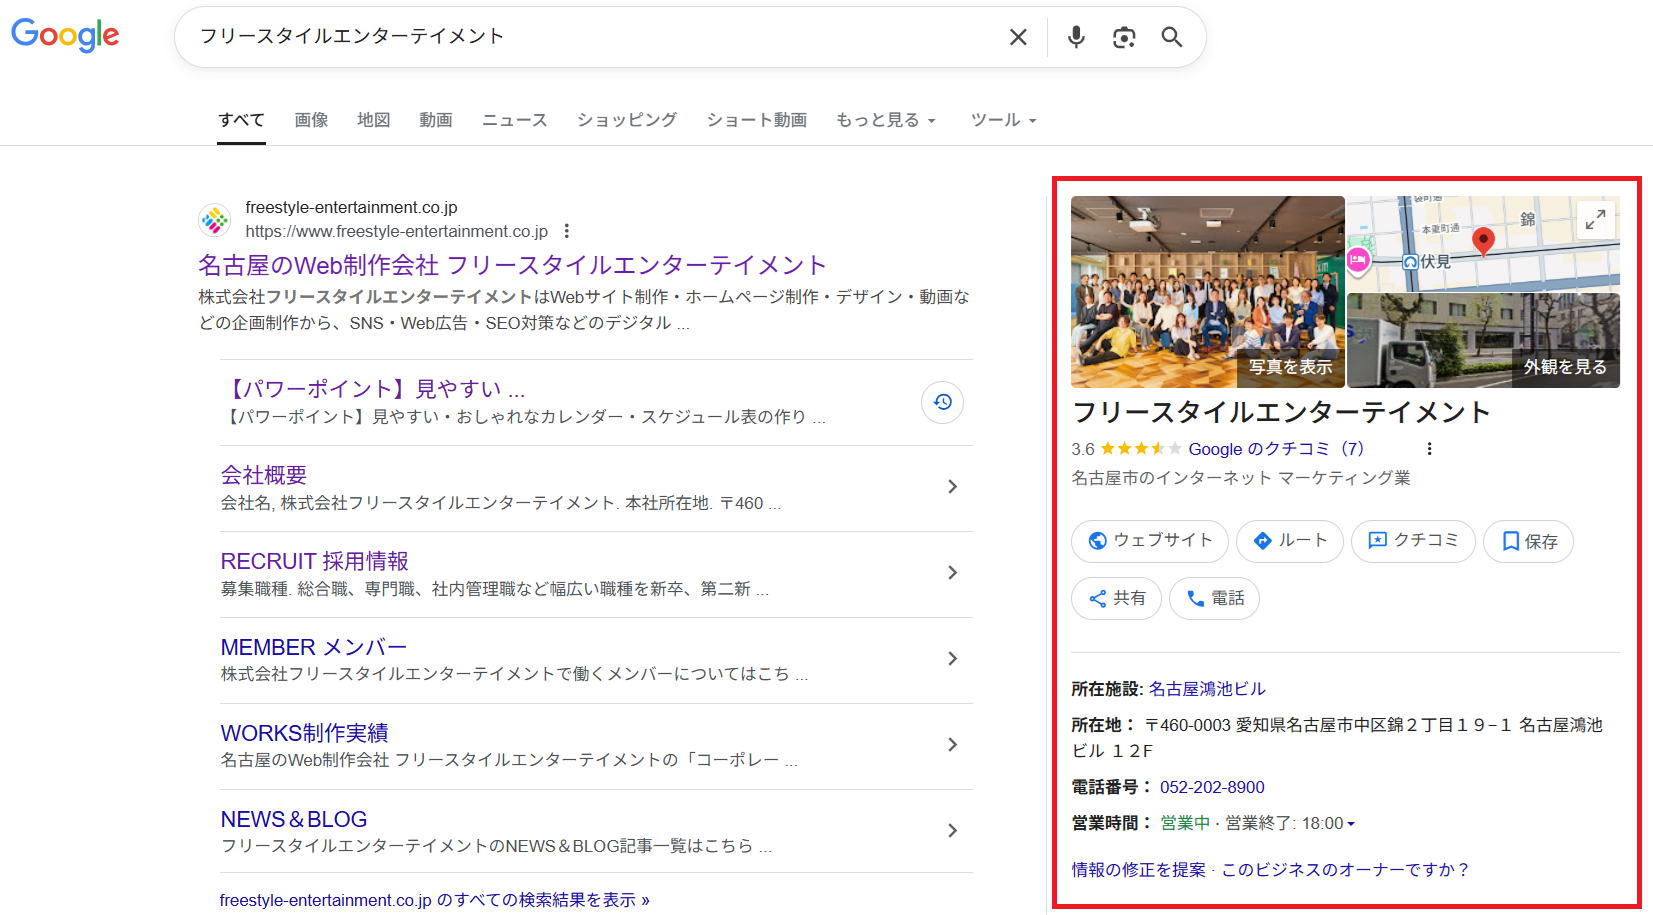Viewport: 1653px width, 915px height.
Task: Click inside the search input field
Action: (x=590, y=37)
